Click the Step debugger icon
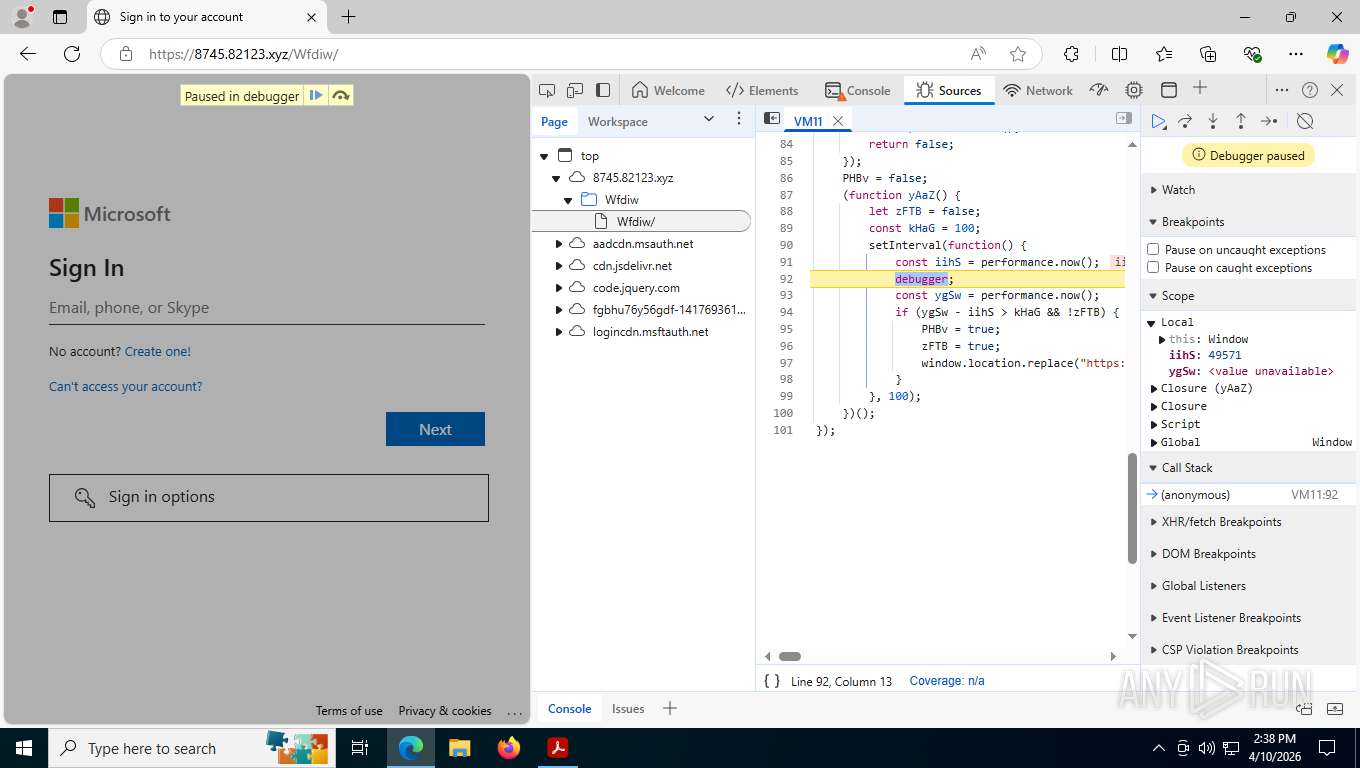1360x768 pixels. click(1269, 121)
